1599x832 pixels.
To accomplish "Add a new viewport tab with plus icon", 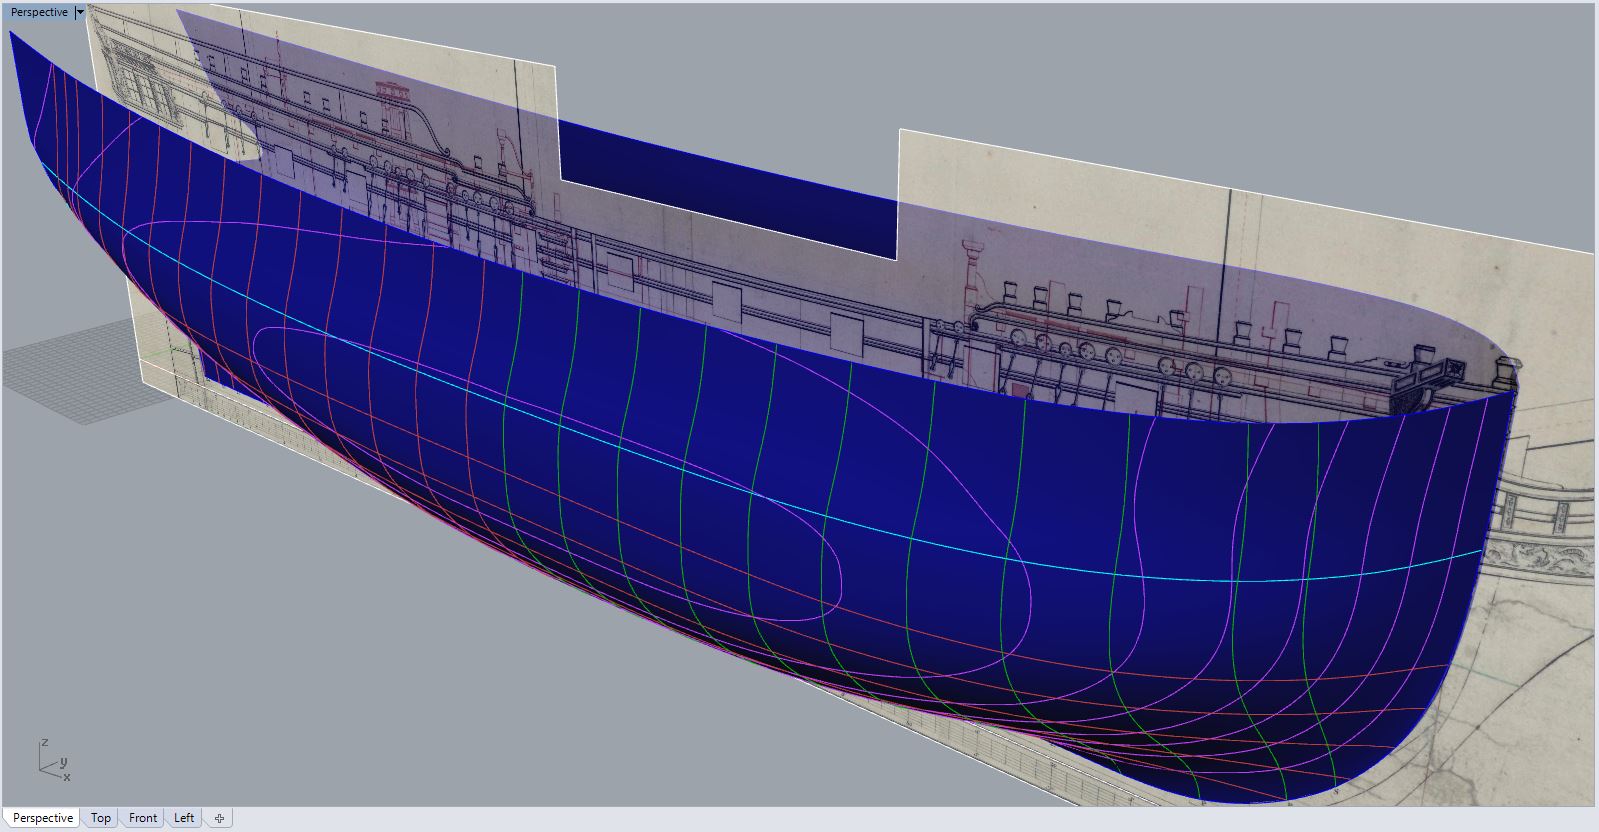I will pyautogui.click(x=219, y=817).
